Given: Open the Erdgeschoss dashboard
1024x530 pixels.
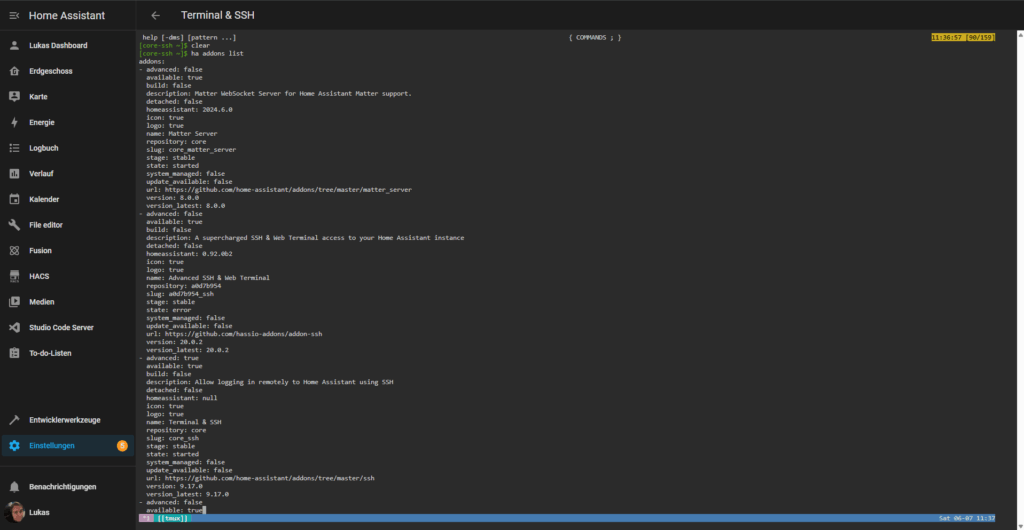Looking at the screenshot, I should (51, 71).
